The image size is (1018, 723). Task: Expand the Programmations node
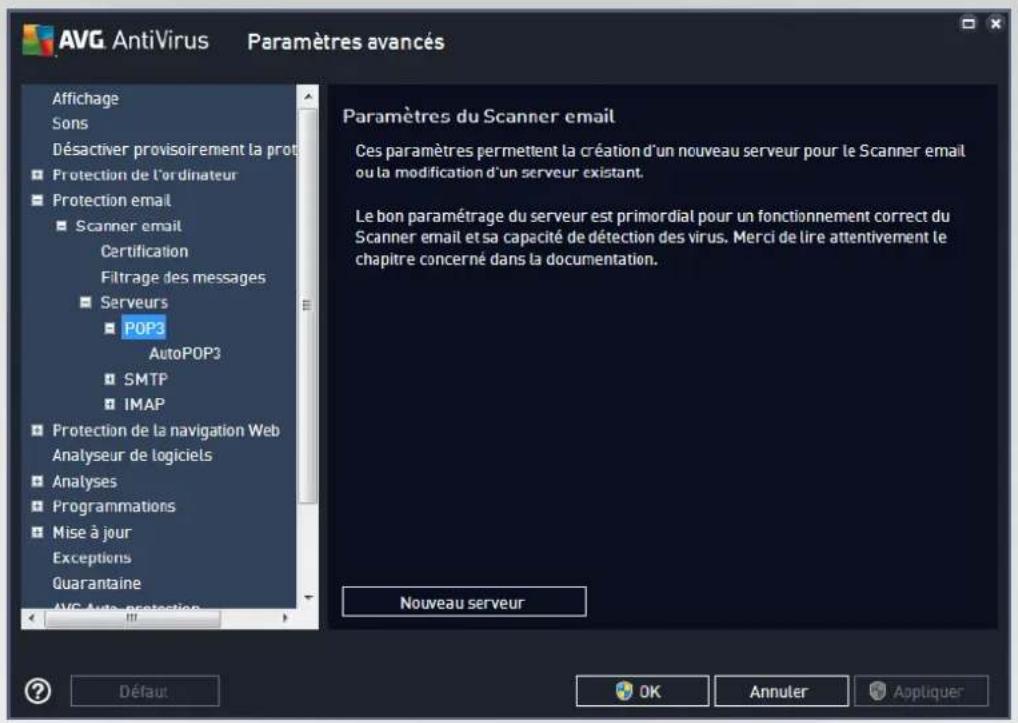[38, 506]
